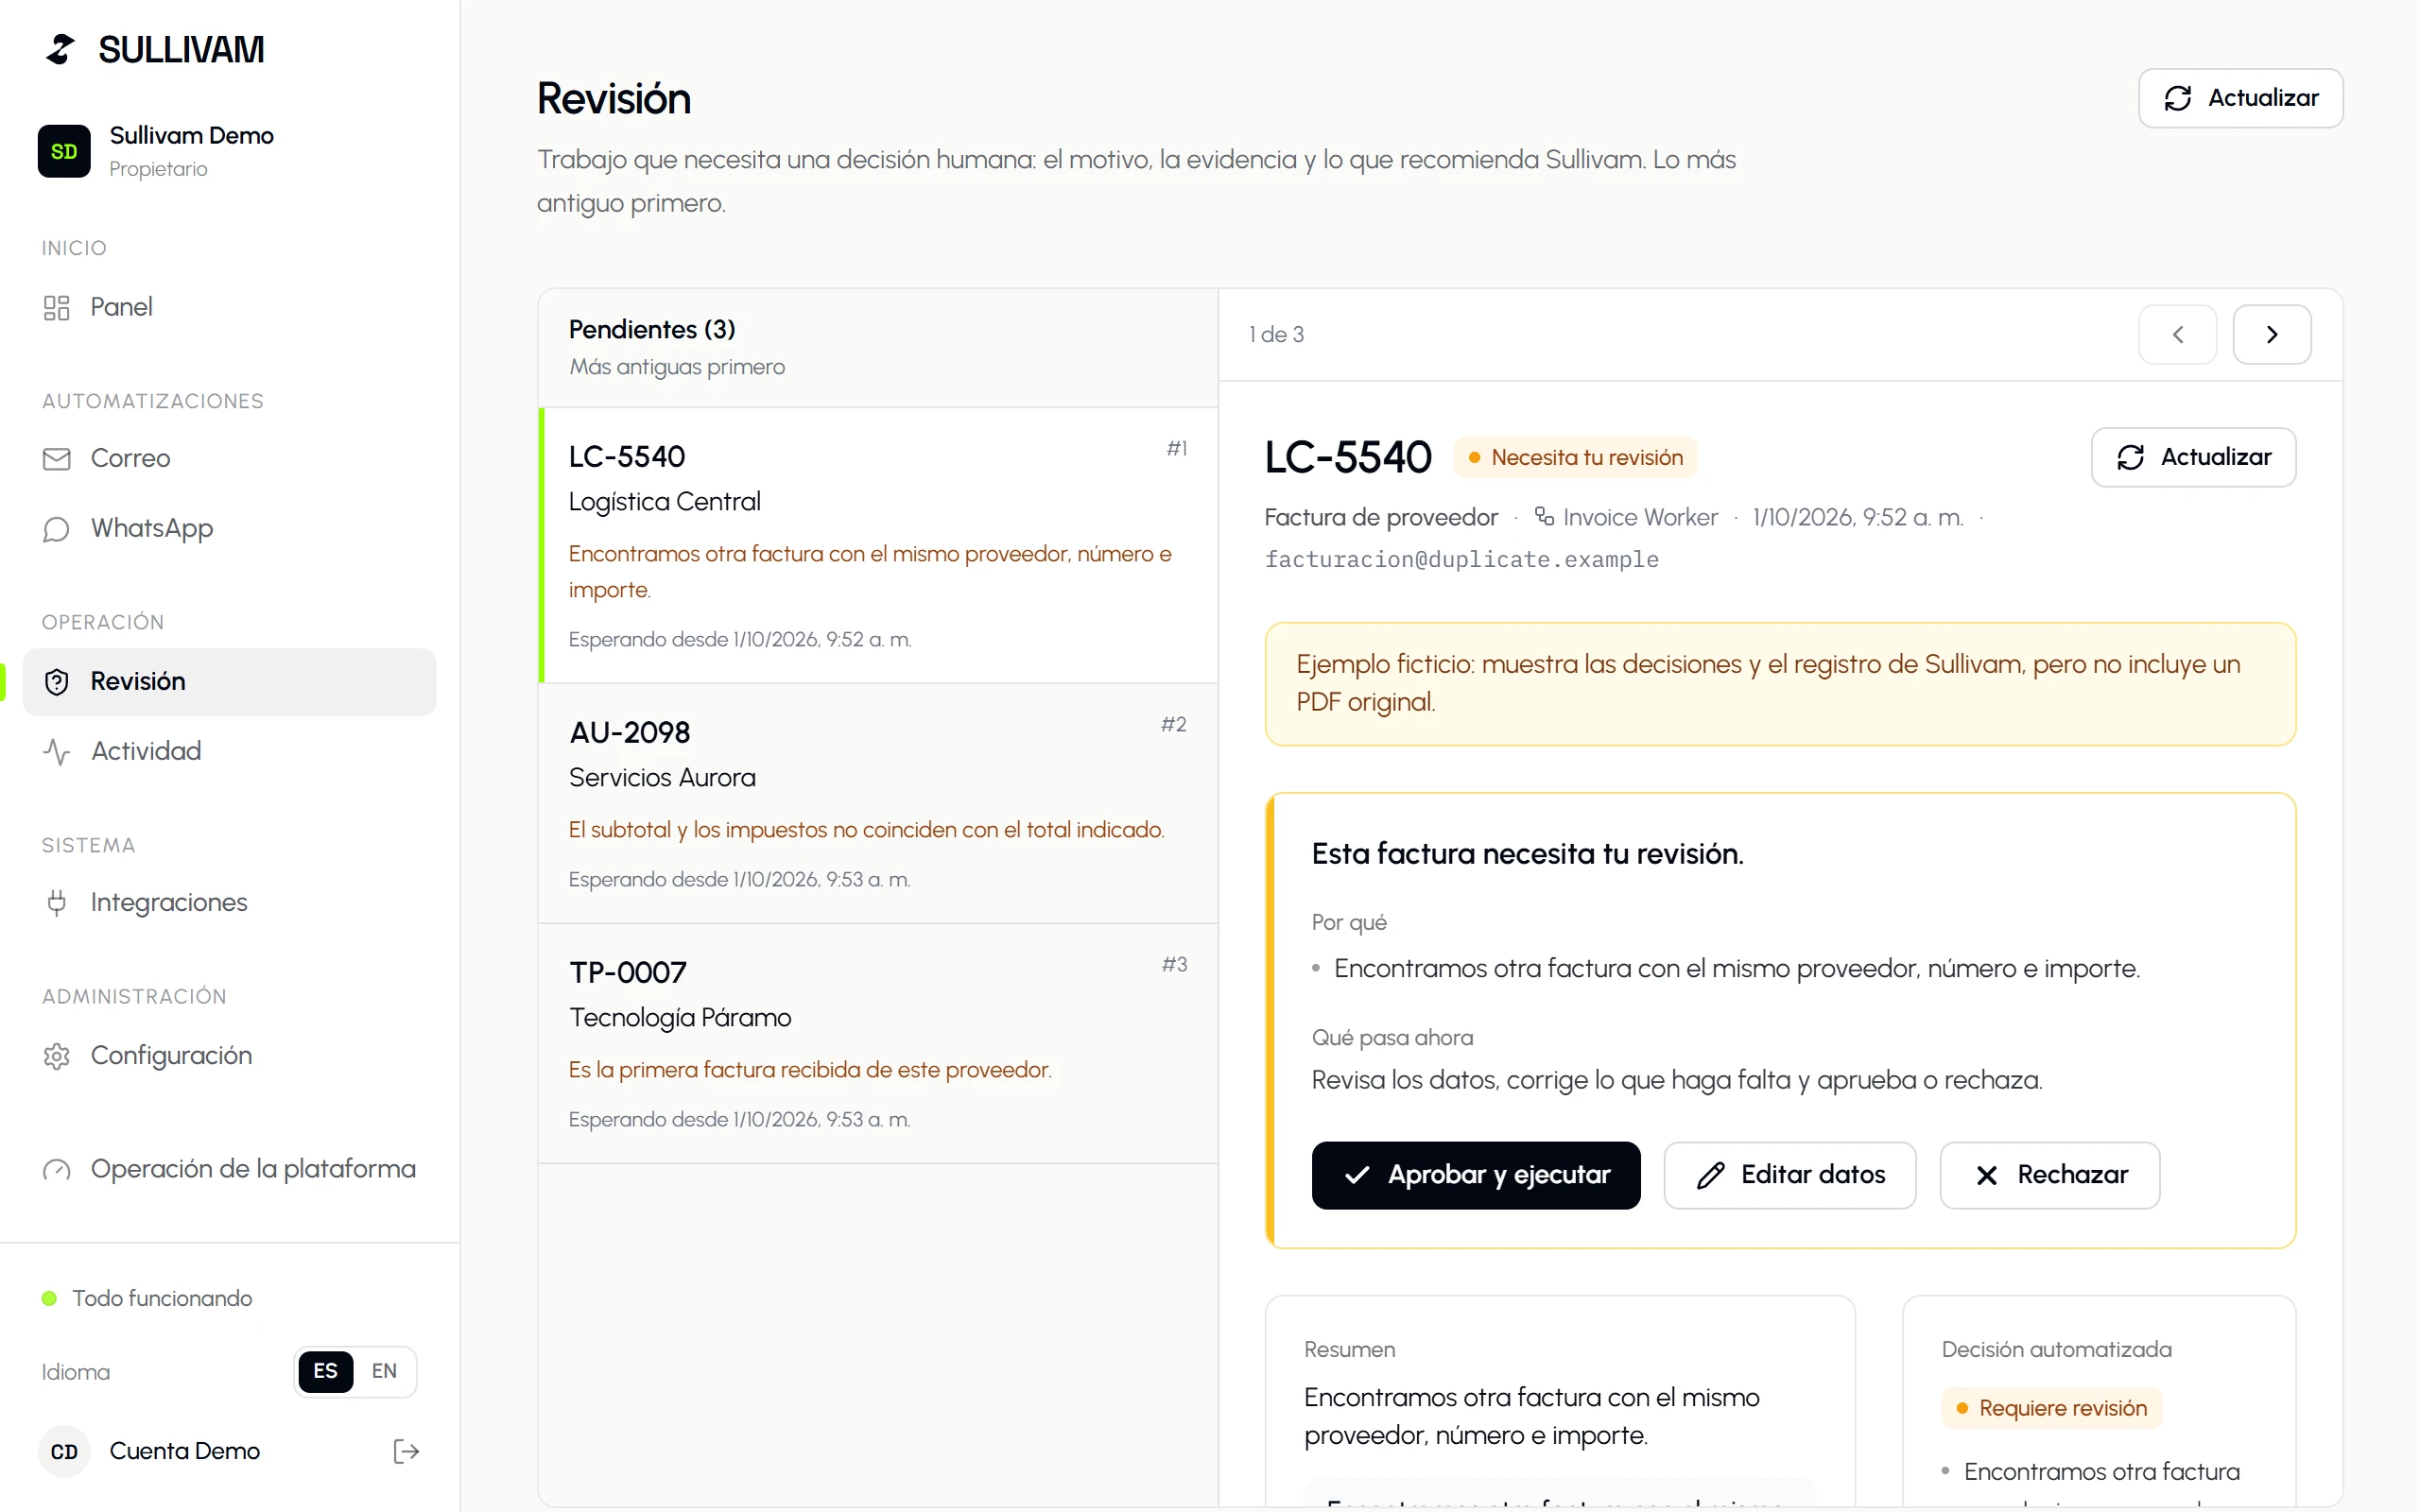Click the Configuración gear icon
The image size is (2420, 1512).
[x=57, y=1056]
